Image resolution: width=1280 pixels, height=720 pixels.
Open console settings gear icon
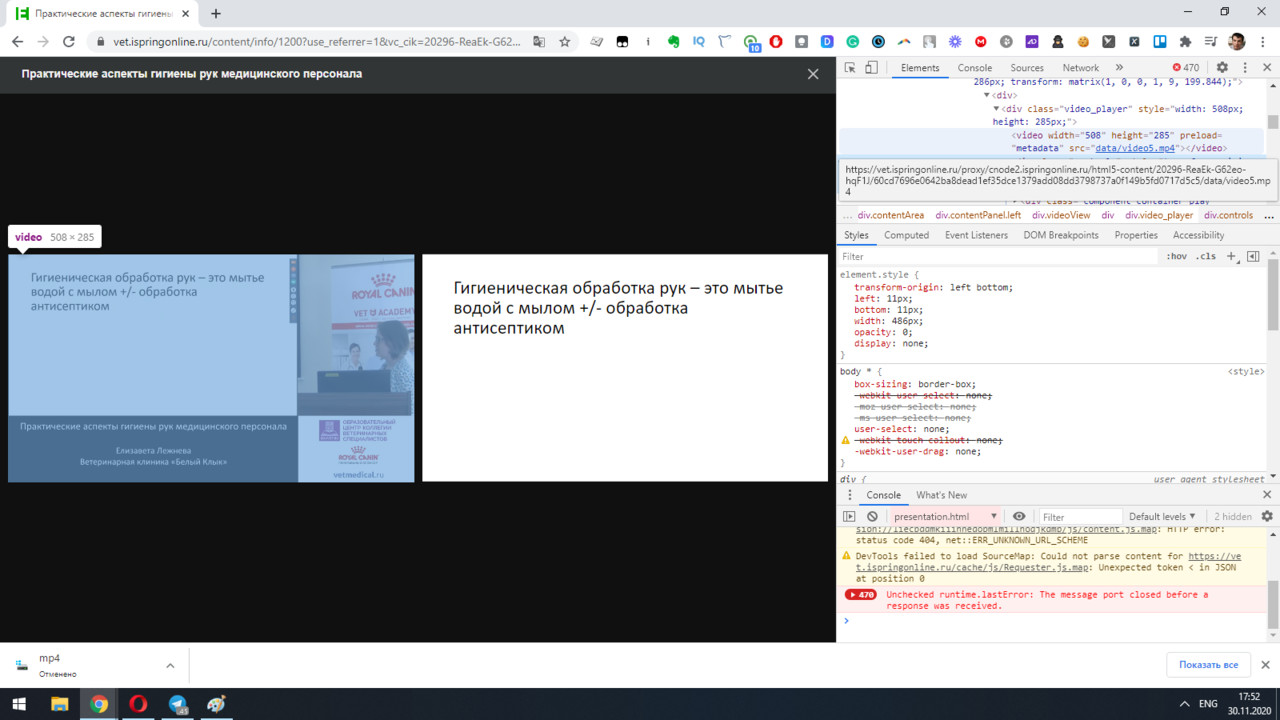click(1267, 517)
